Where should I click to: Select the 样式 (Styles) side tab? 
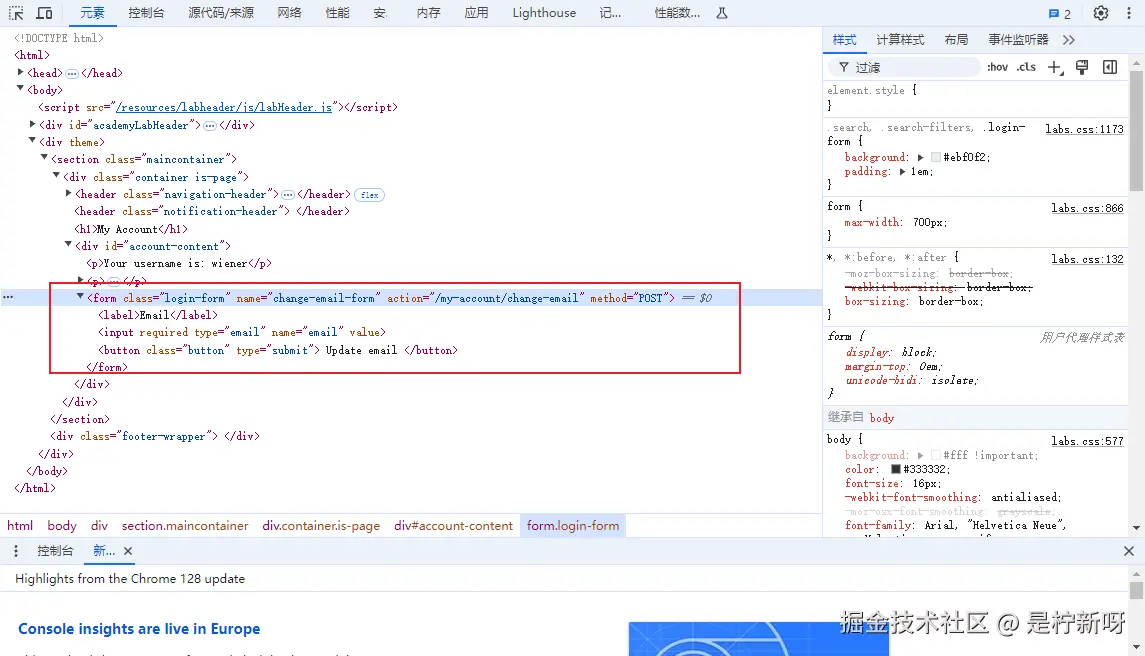point(844,40)
